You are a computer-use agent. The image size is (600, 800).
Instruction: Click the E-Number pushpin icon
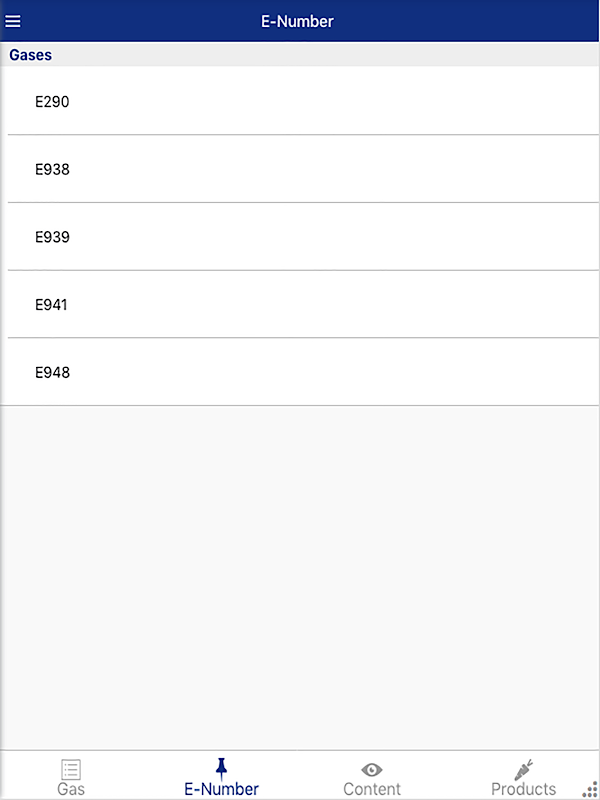tap(221, 768)
